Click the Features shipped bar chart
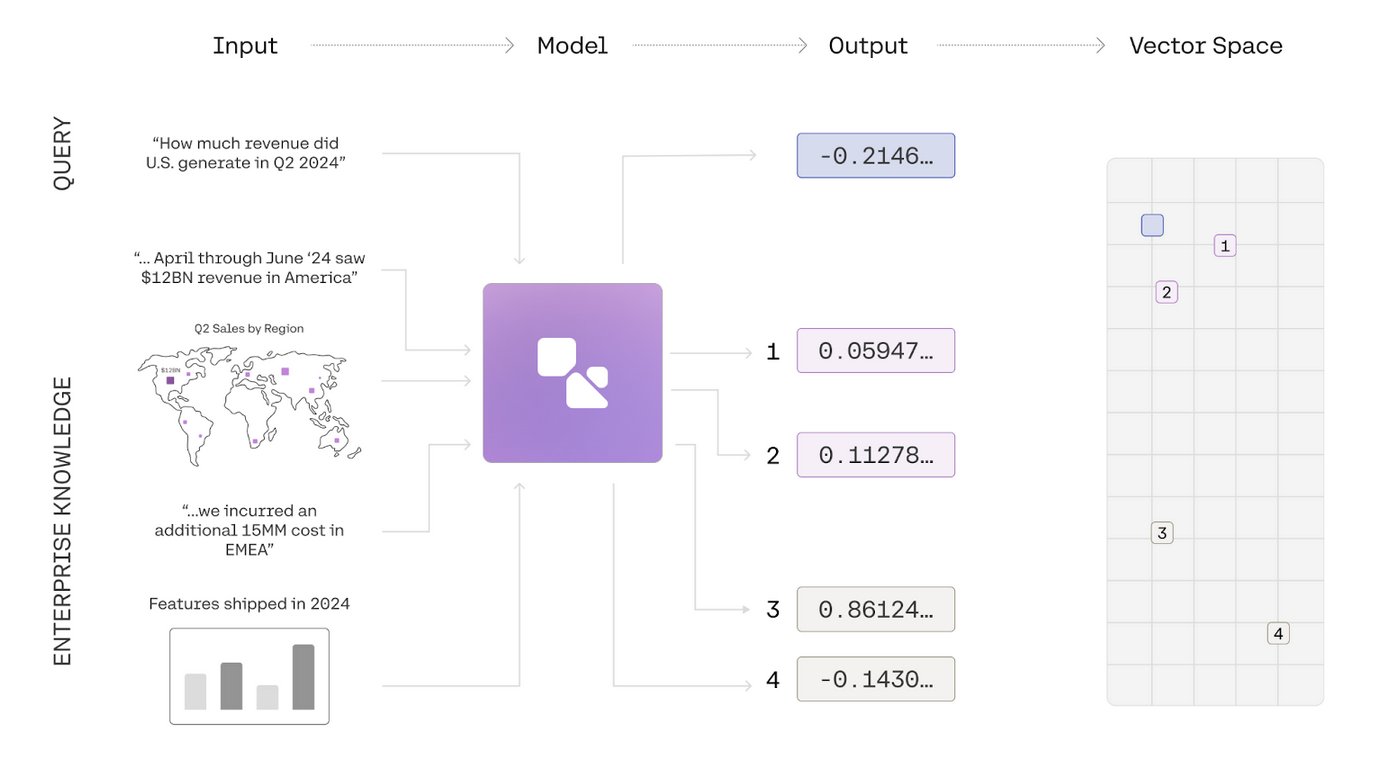The height and width of the screenshot is (758, 1386). point(249,676)
